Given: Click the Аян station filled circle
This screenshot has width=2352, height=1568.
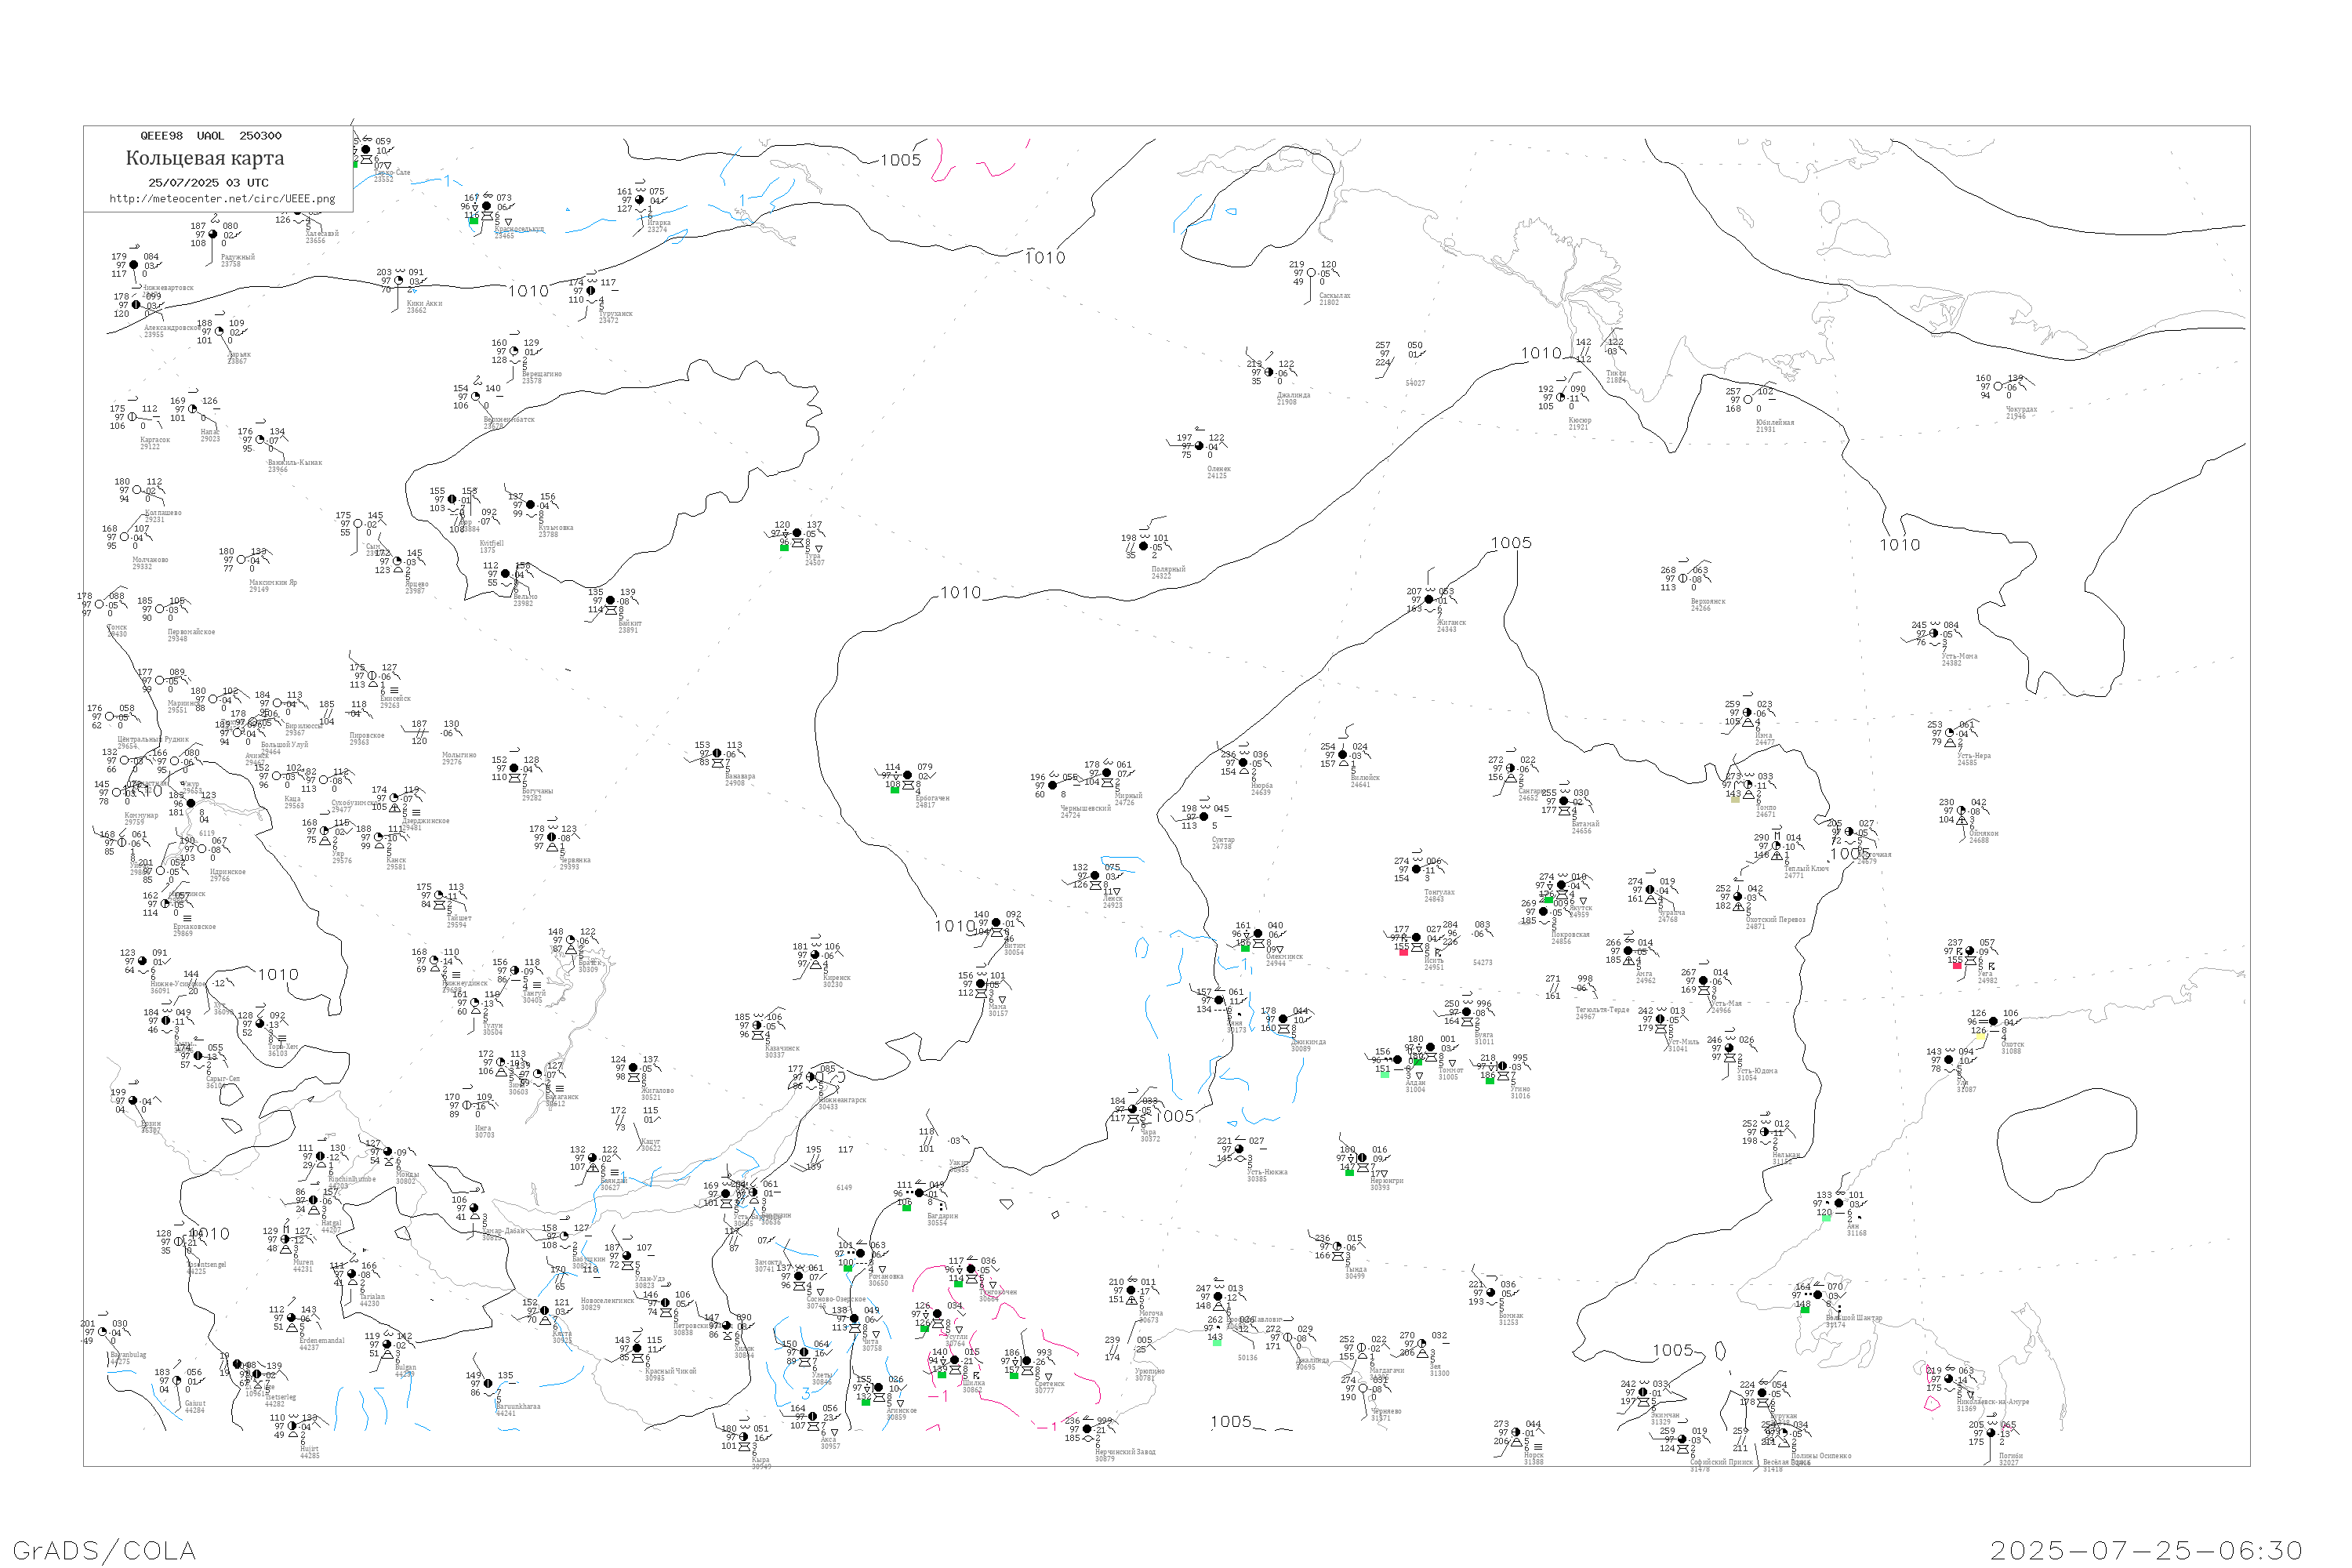Looking at the screenshot, I should [x=1838, y=1203].
